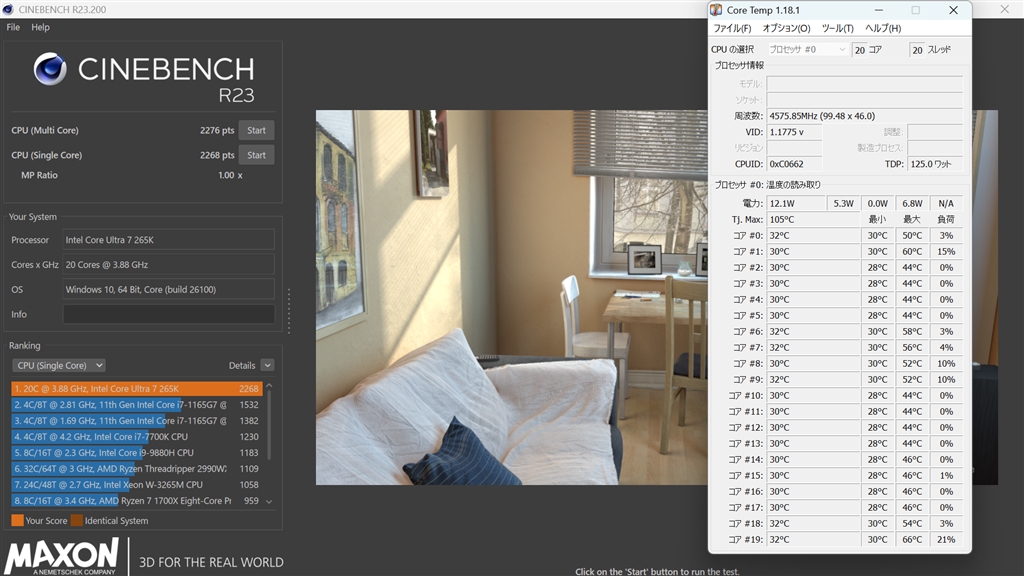Image resolution: width=1024 pixels, height=576 pixels.
Task: Click the orange Your Score swatch
Action: (18, 520)
